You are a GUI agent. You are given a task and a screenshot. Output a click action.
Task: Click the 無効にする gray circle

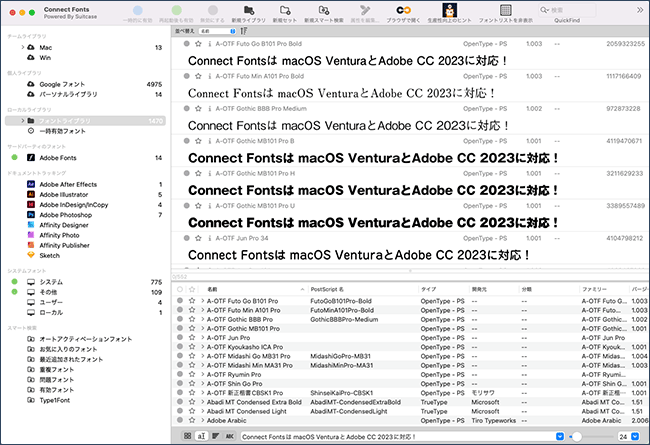tap(213, 10)
